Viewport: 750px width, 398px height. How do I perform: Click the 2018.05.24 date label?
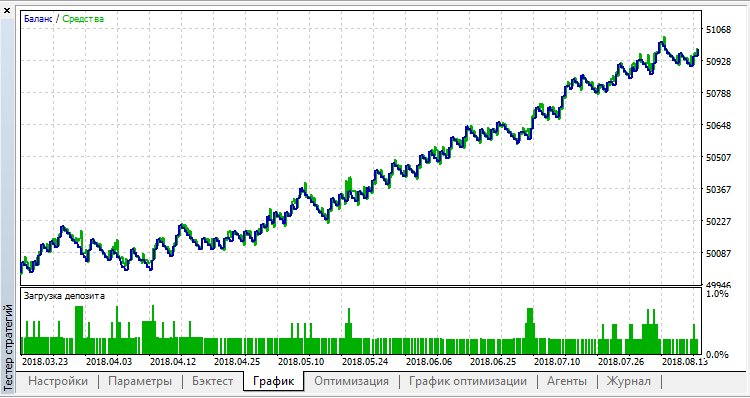pos(365,361)
